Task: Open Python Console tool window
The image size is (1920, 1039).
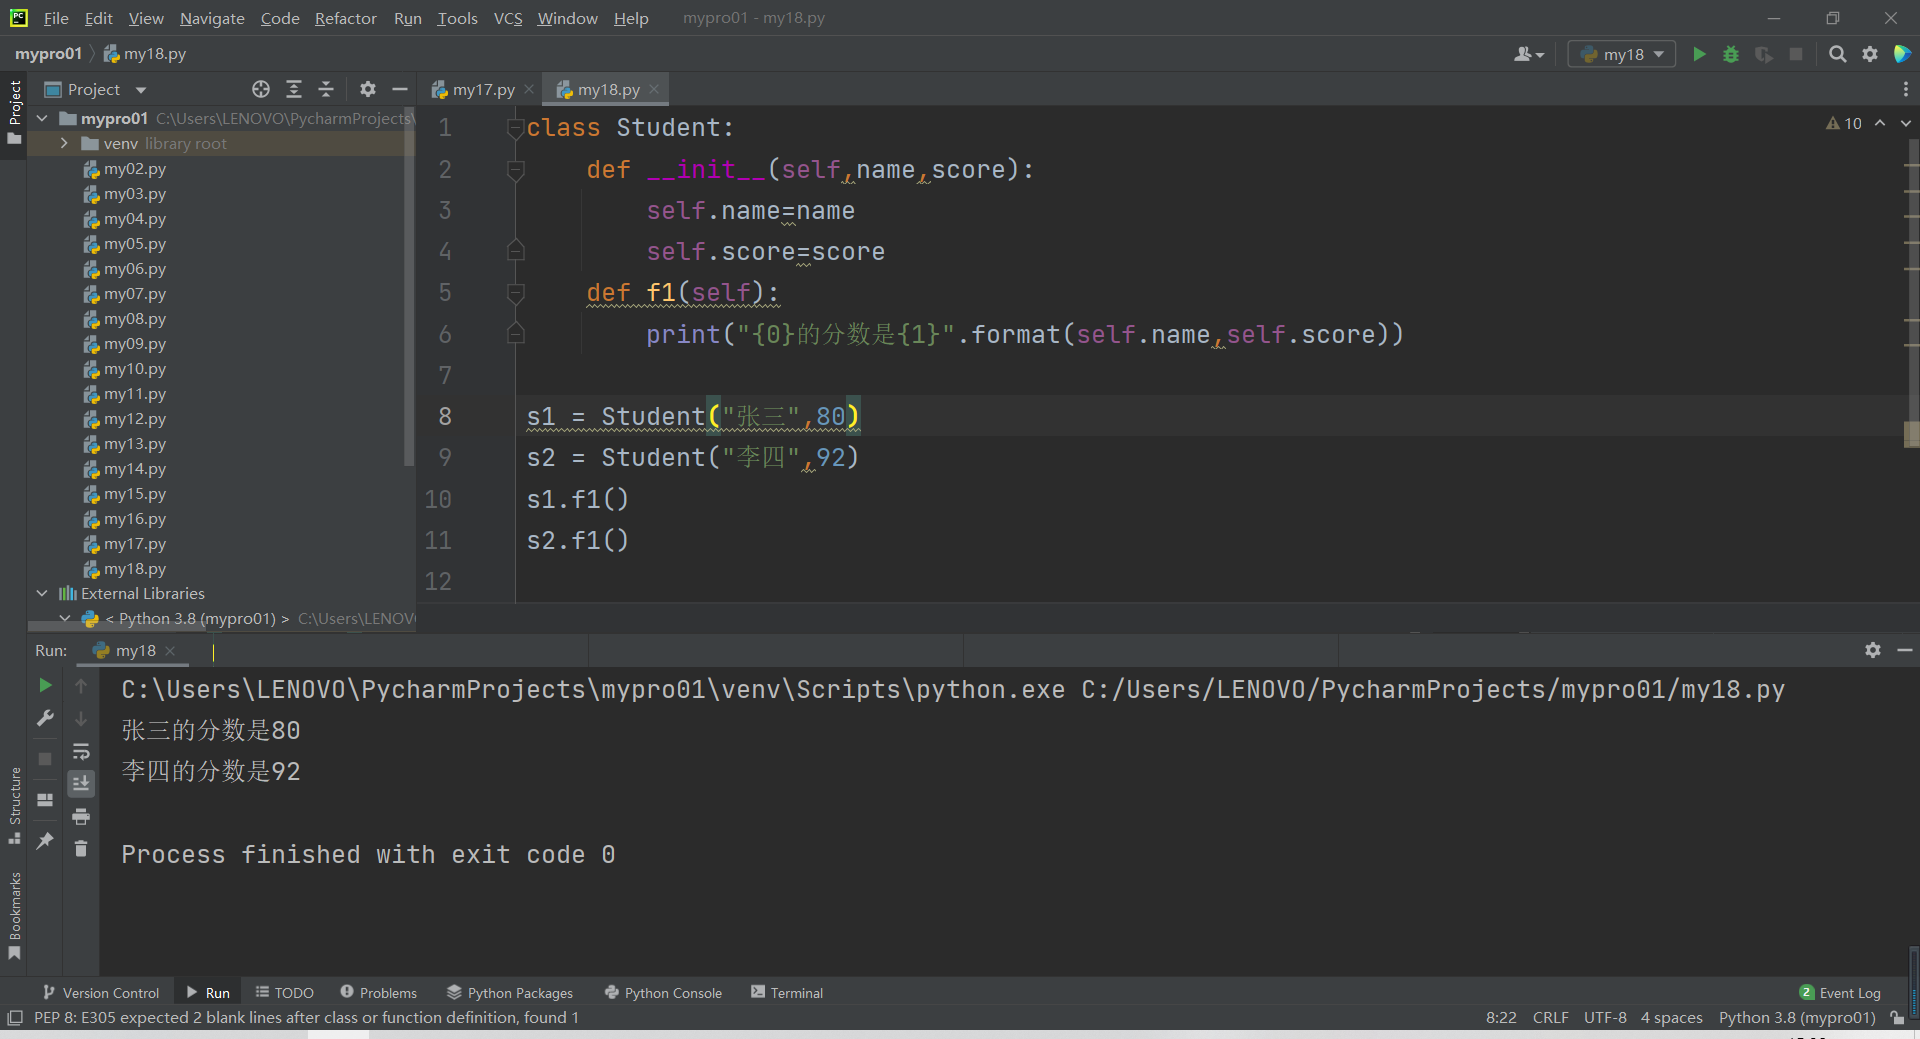Action: pos(664,992)
